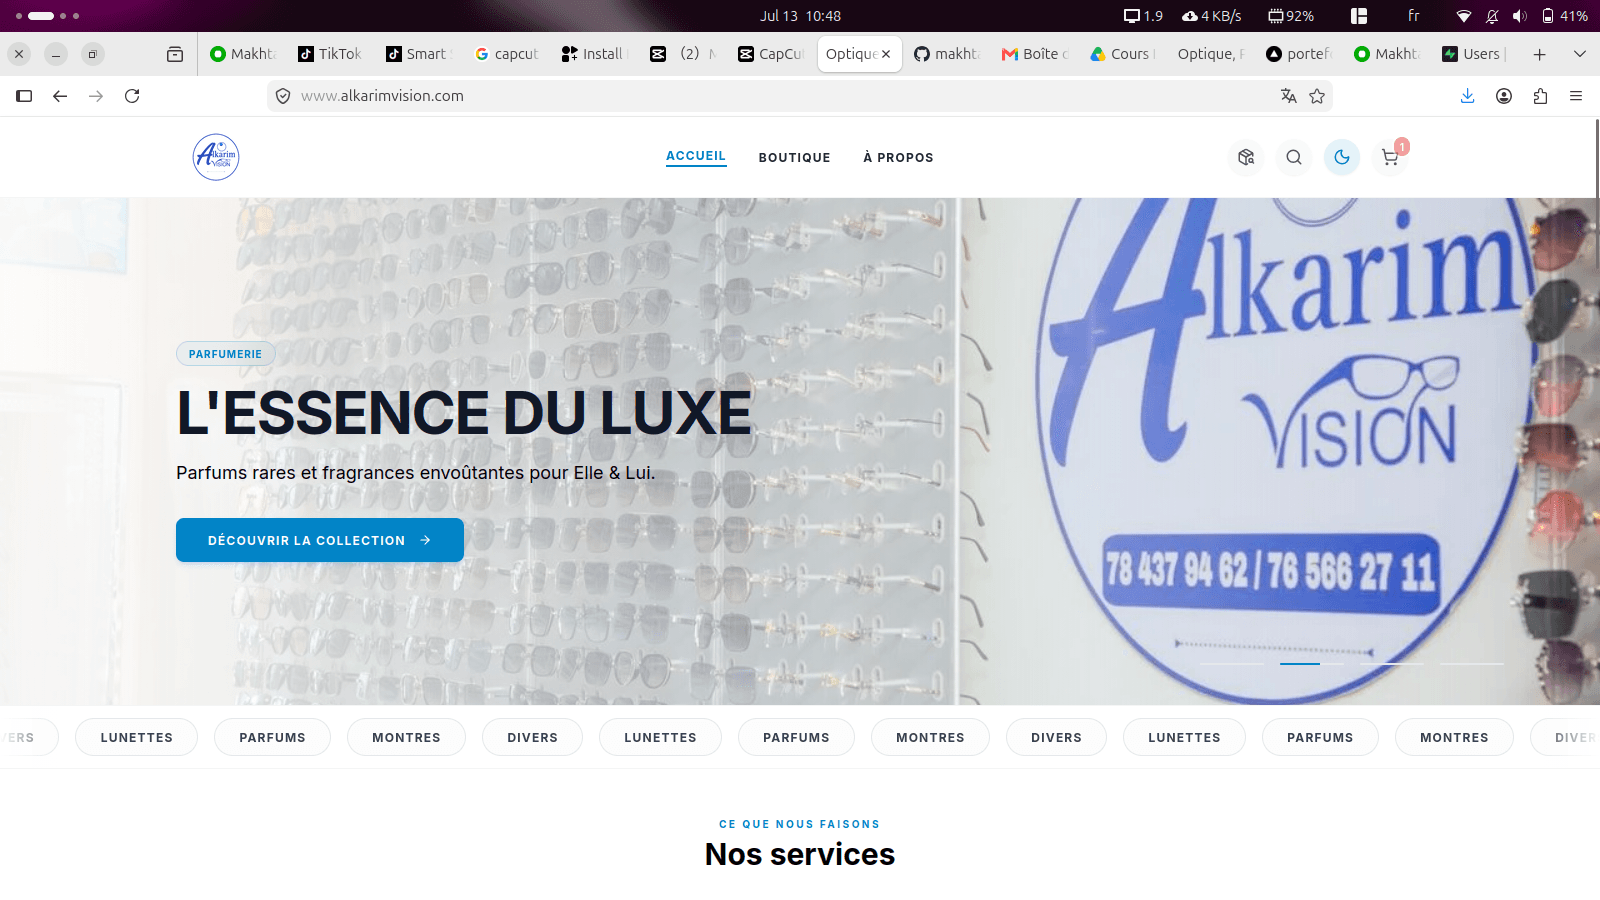
Task: Open the BOUTIQUE navigation menu item
Action: tap(794, 157)
